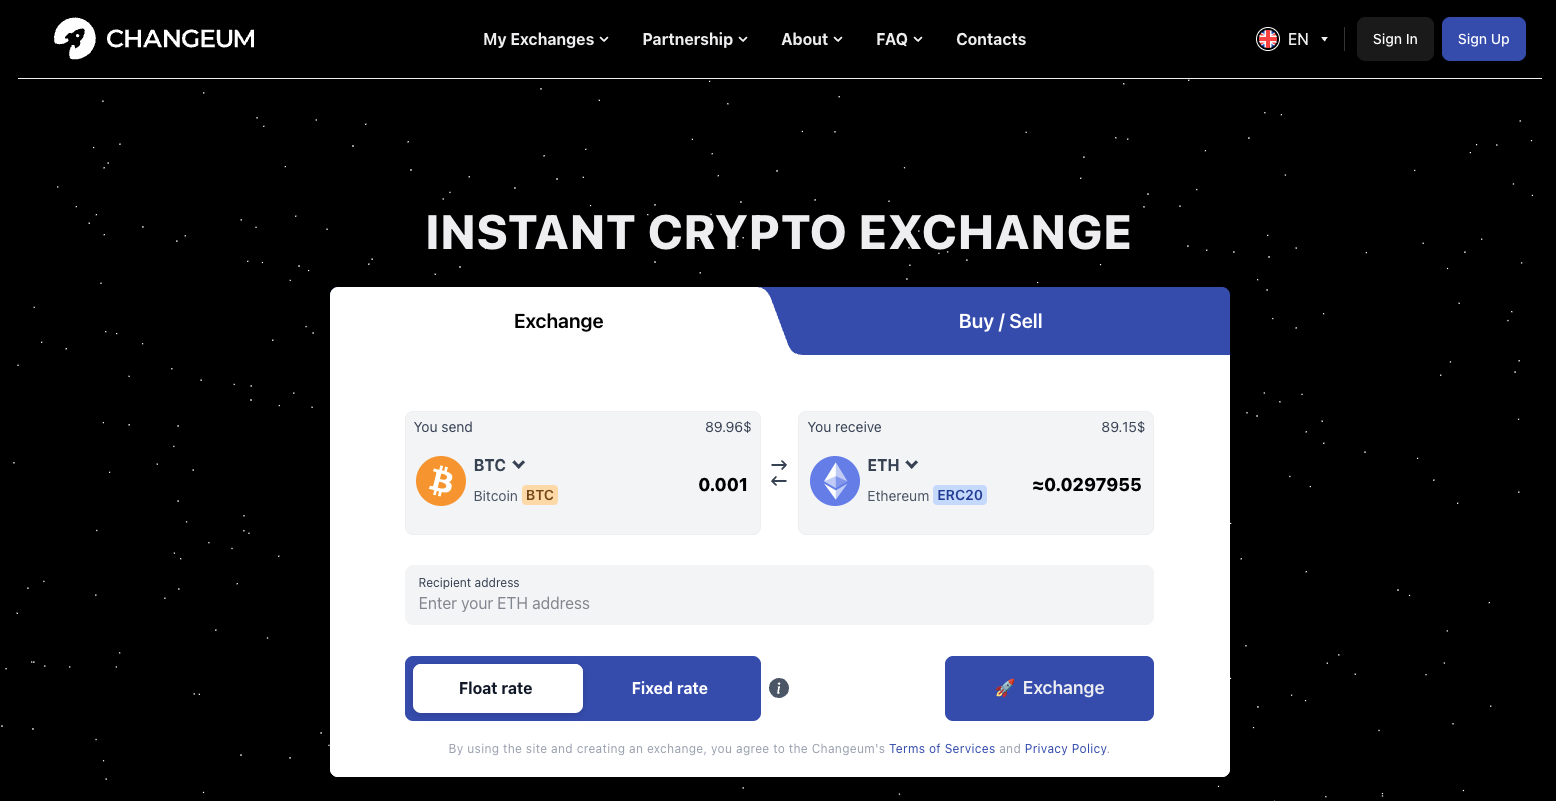Open the Contacts menu item
This screenshot has height=801, width=1556.
click(x=991, y=39)
